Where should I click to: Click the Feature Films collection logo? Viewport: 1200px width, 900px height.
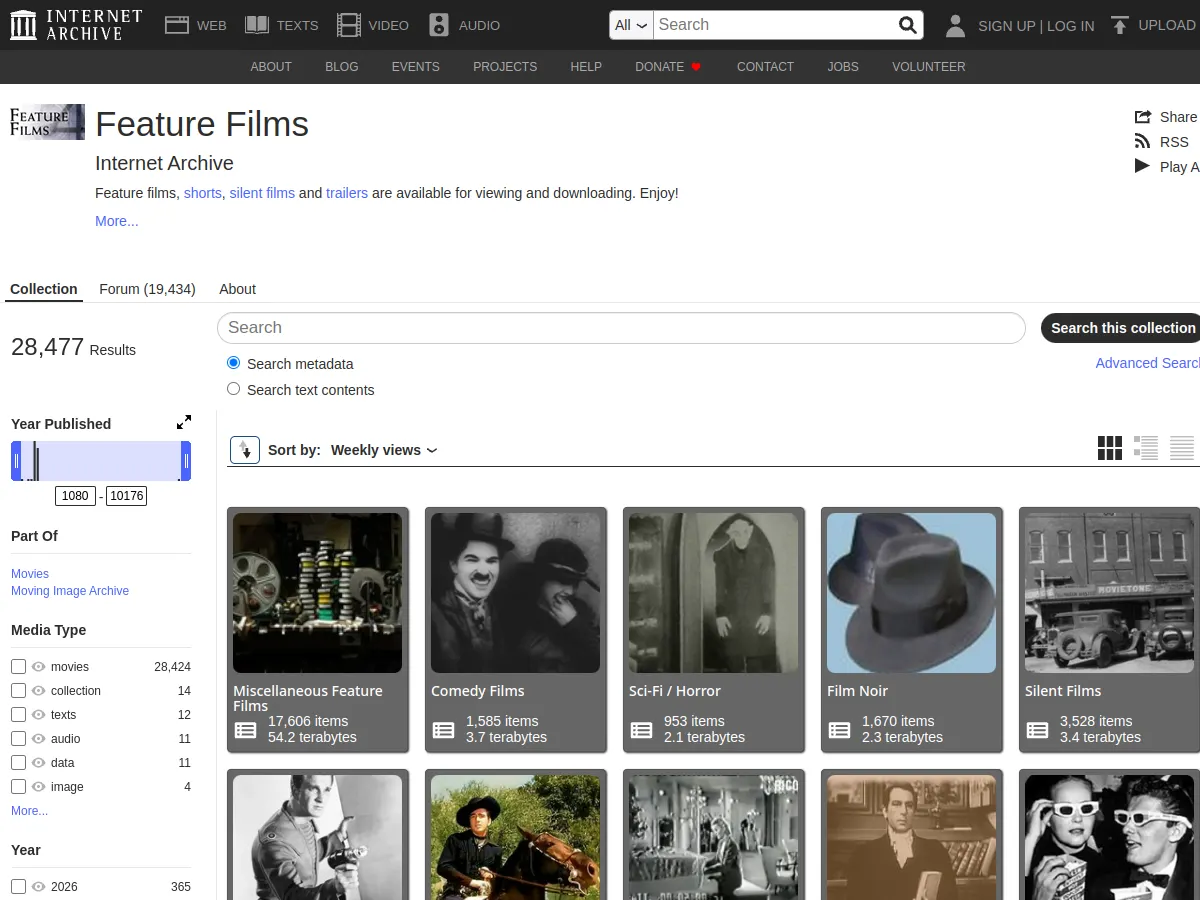[47, 122]
